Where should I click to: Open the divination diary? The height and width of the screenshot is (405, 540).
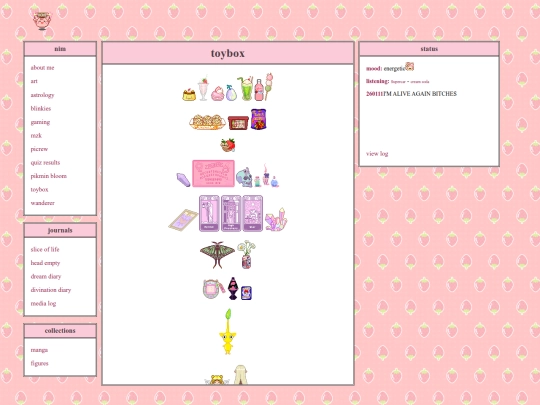pos(51,290)
